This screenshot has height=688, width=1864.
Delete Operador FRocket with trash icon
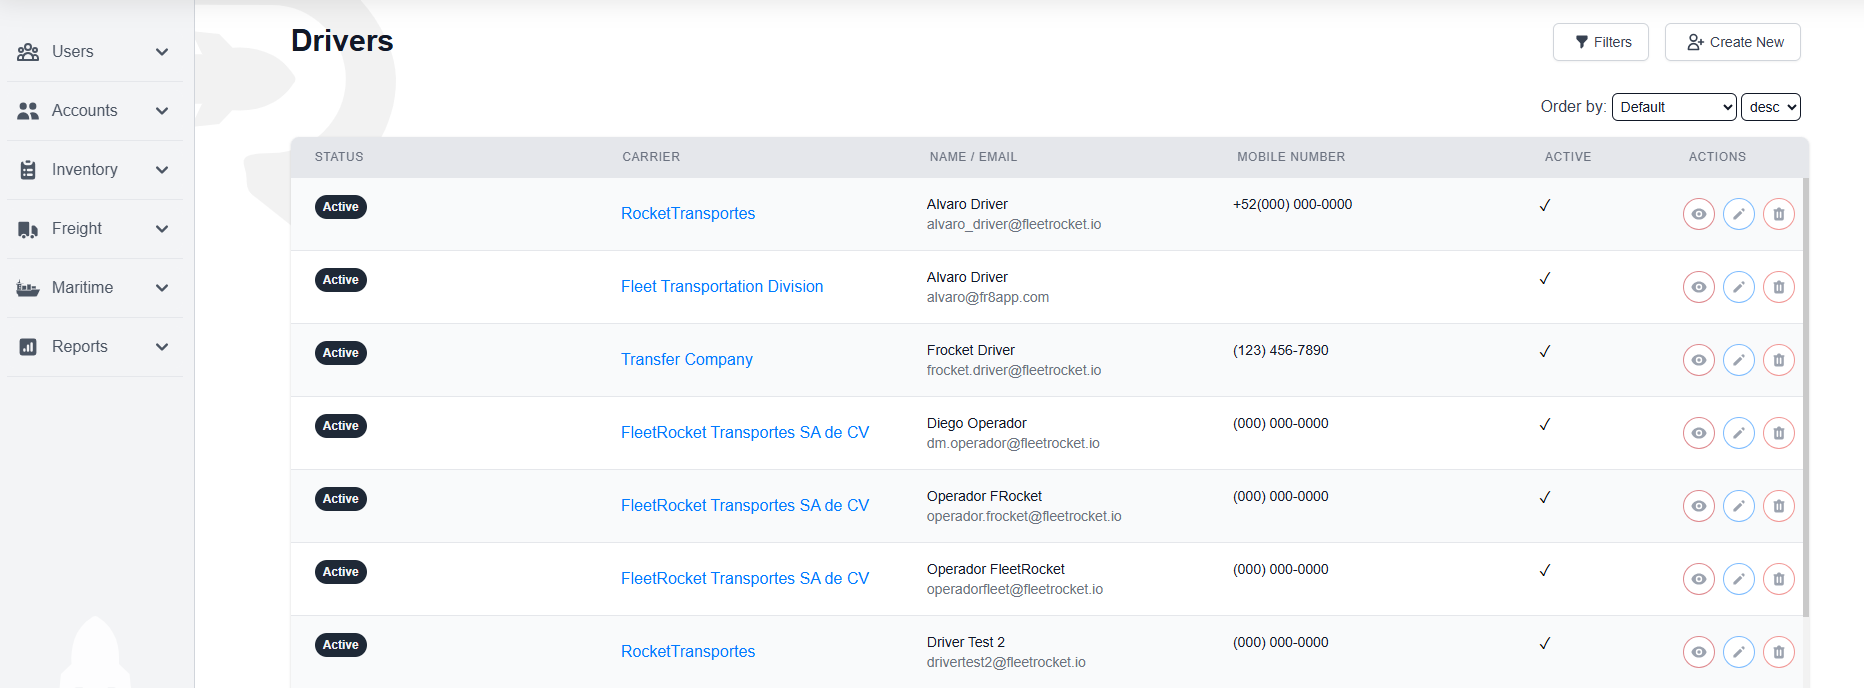point(1778,506)
